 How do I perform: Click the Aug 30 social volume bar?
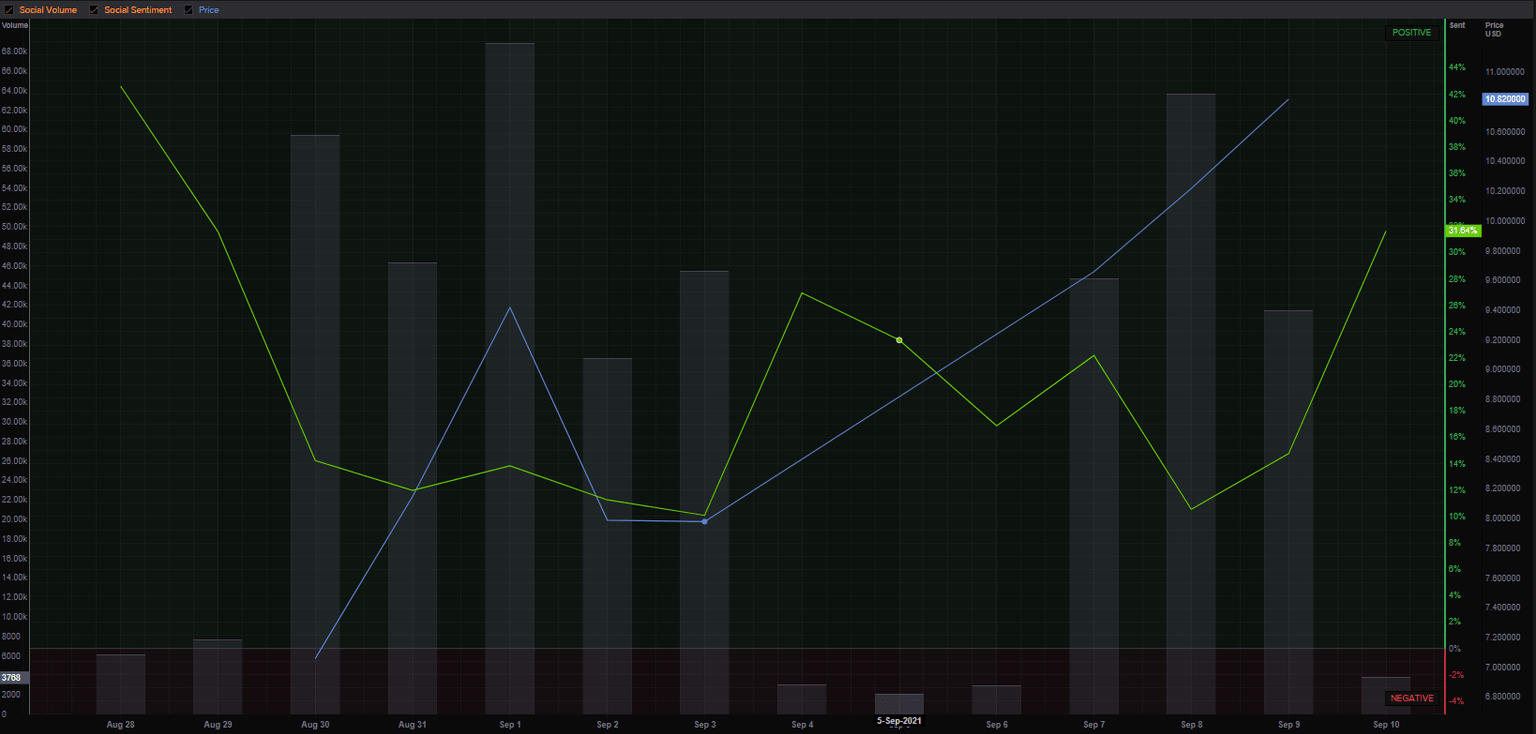[x=315, y=425]
